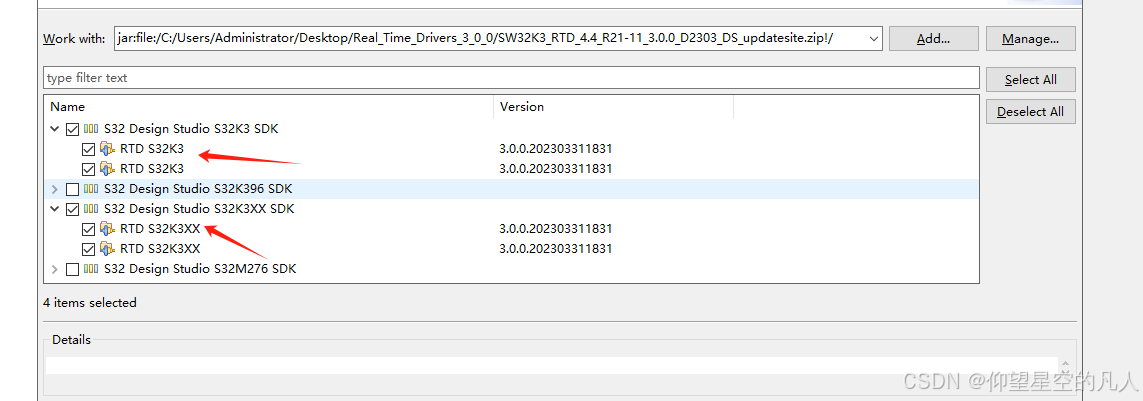This screenshot has width=1143, height=401.
Task: Select the first RTD S32K3XX row label
Action: tap(160, 229)
